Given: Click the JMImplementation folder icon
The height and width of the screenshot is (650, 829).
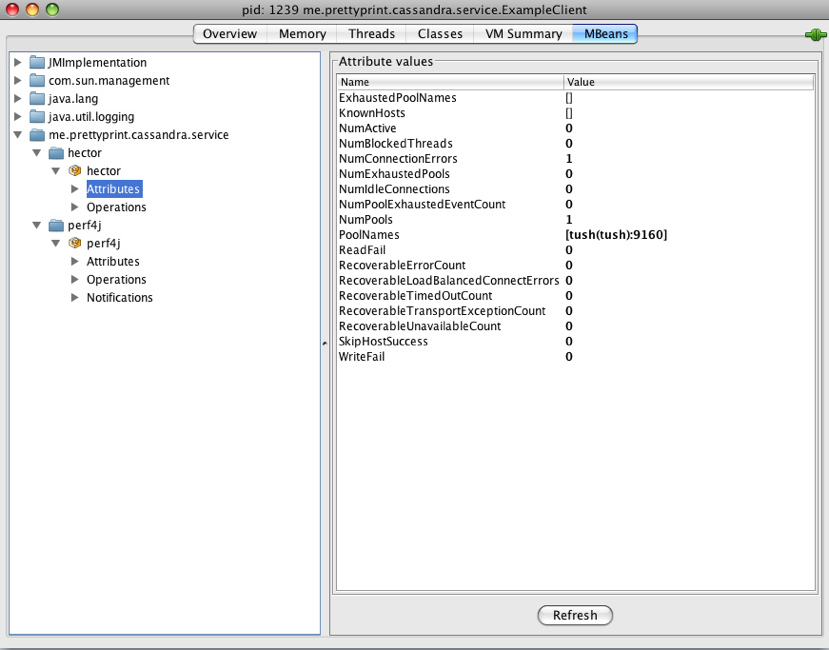Looking at the screenshot, I should (x=37, y=62).
